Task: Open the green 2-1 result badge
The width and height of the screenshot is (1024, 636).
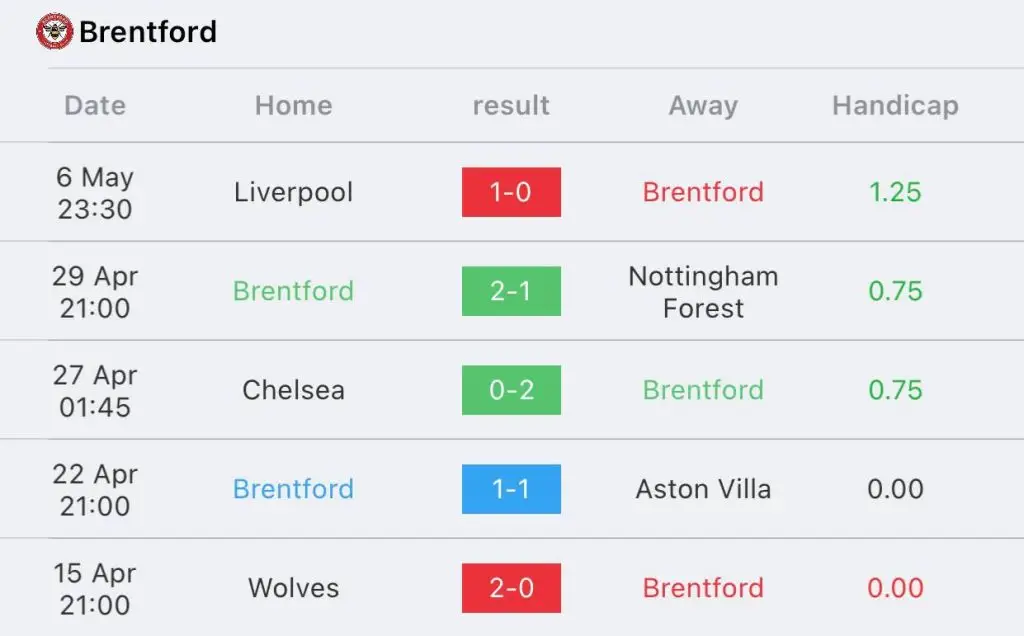Action: pos(511,291)
